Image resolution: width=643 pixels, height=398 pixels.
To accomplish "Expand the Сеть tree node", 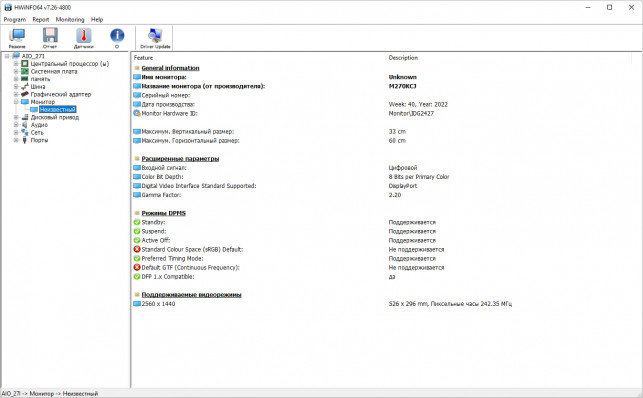I will 16,132.
